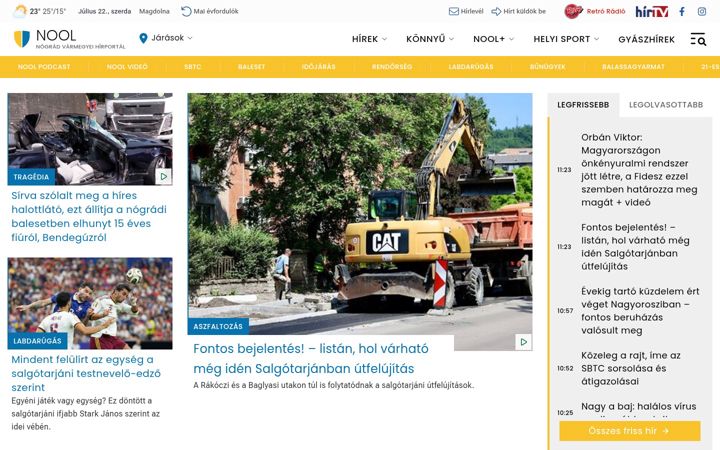Select NOOL VIDEÓ in yellow bar
Image resolution: width=720 pixels, height=450 pixels.
(x=127, y=67)
